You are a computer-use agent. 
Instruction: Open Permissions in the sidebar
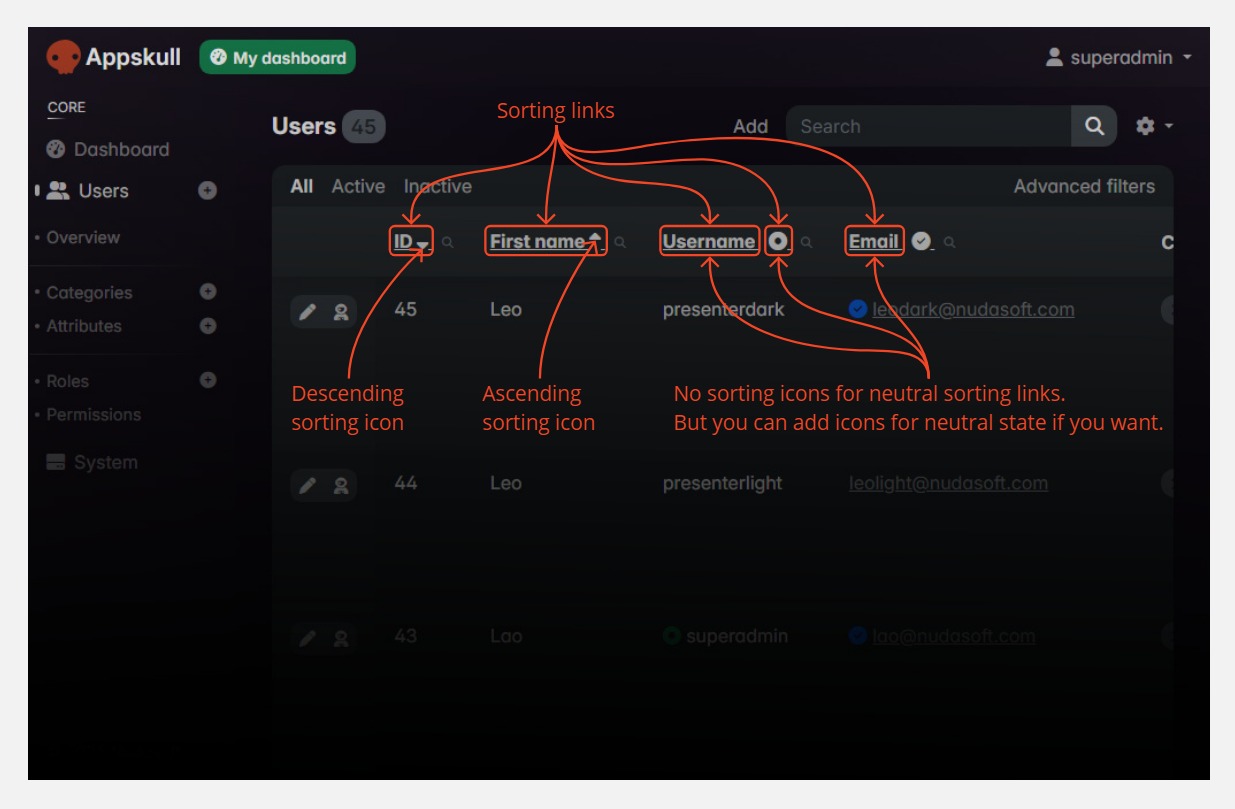(93, 414)
